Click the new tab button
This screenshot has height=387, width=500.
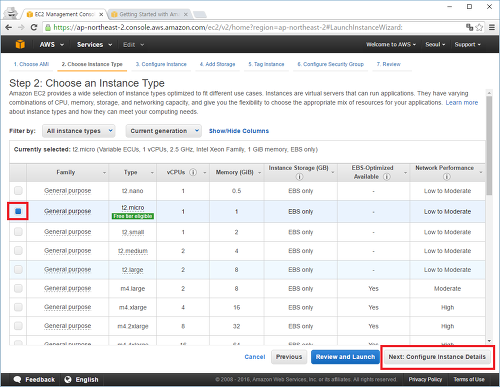tap(200, 14)
